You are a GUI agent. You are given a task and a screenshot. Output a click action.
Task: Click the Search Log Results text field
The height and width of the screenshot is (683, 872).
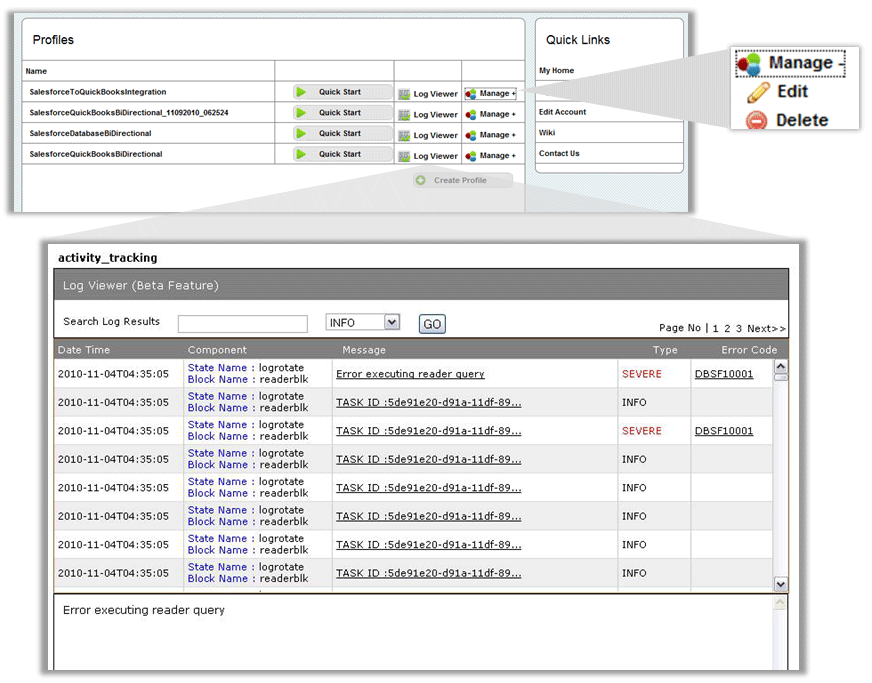(x=242, y=324)
